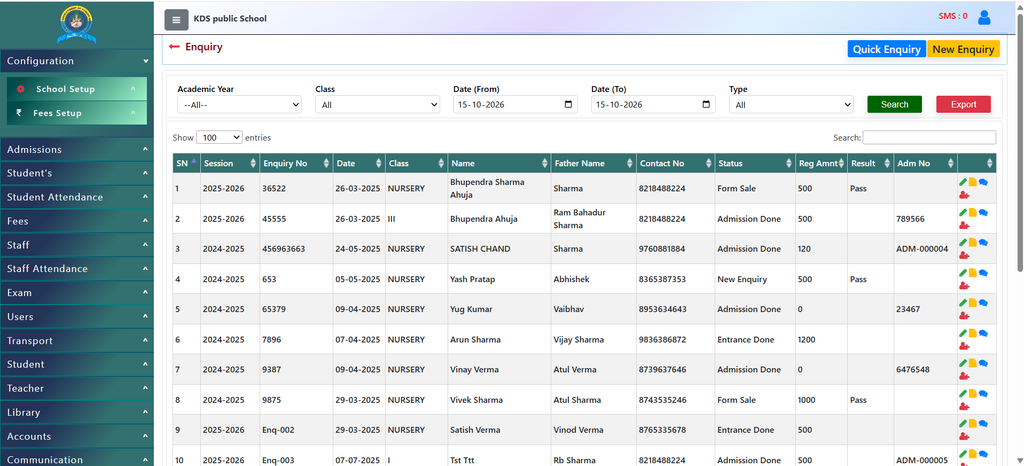Image resolution: width=1024 pixels, height=466 pixels.
Task: Expand the Exam sidebar menu
Action: pyautogui.click(x=76, y=292)
